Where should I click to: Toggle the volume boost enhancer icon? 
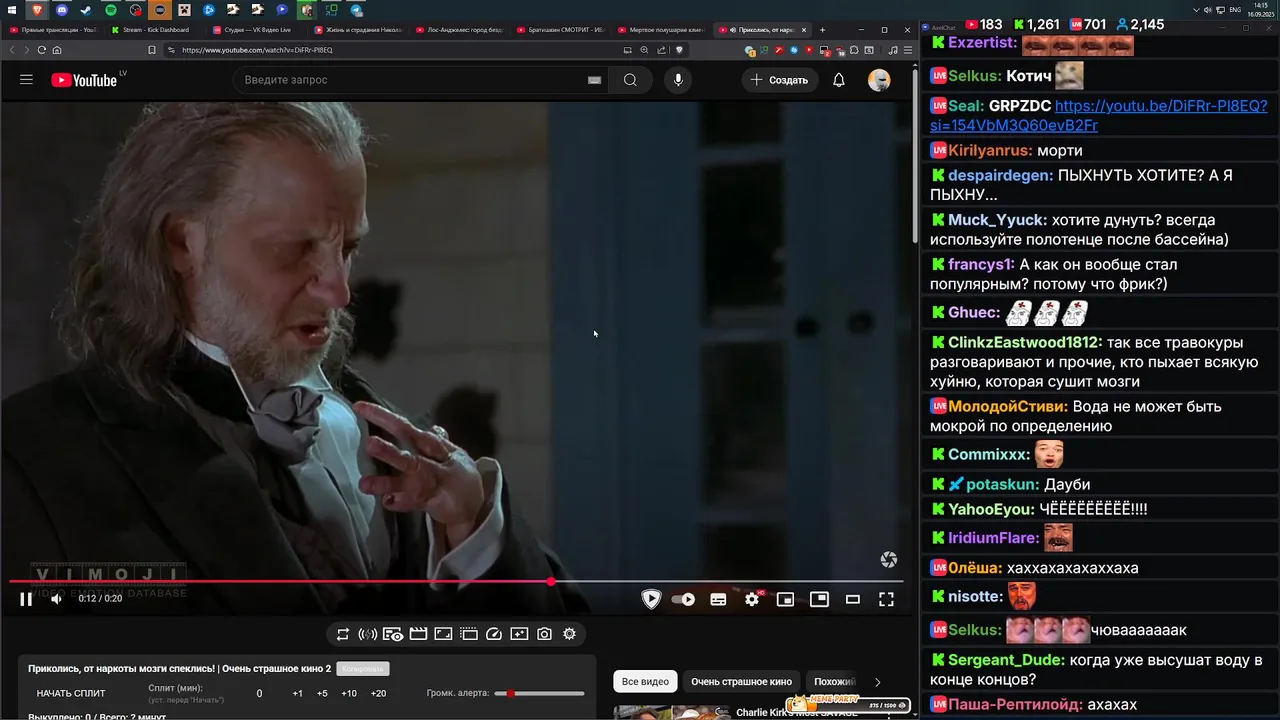pos(368,634)
